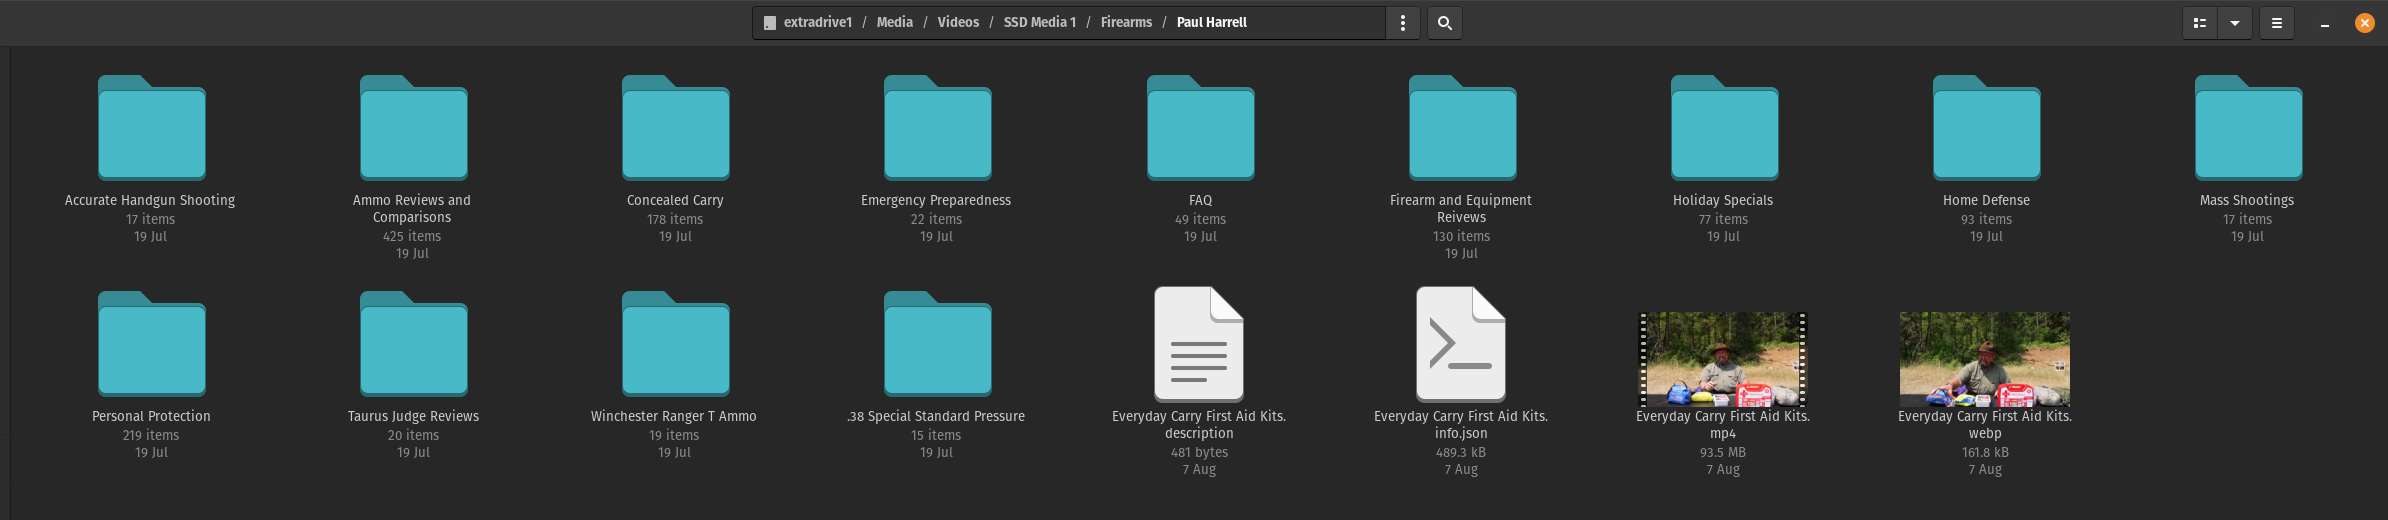This screenshot has width=2388, height=520.
Task: Select the Everyday Carry First Aid Kits.description file icon
Action: pos(1199,344)
